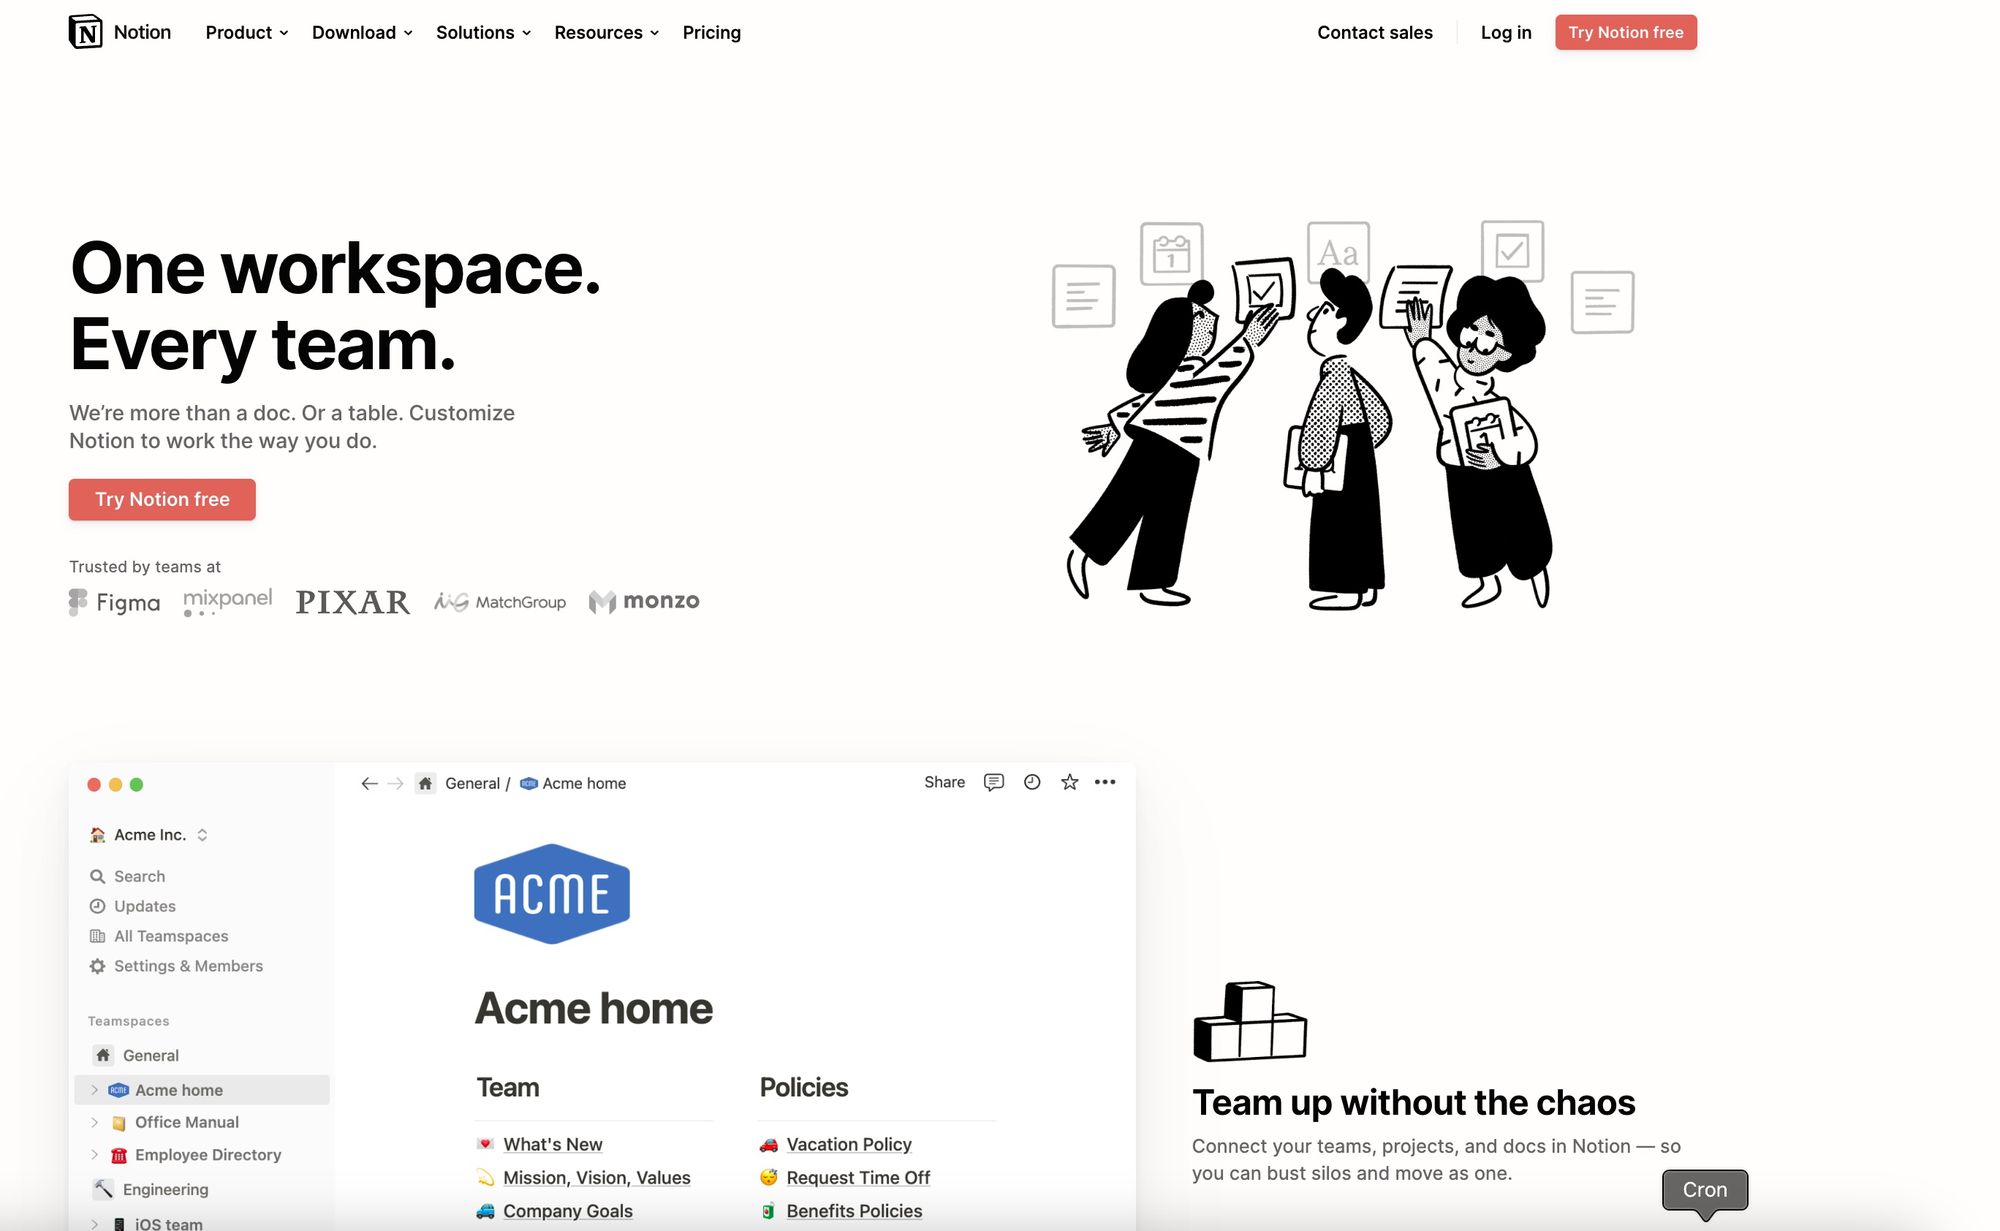Click the Log in menu item
The height and width of the screenshot is (1231, 2000).
tap(1506, 31)
